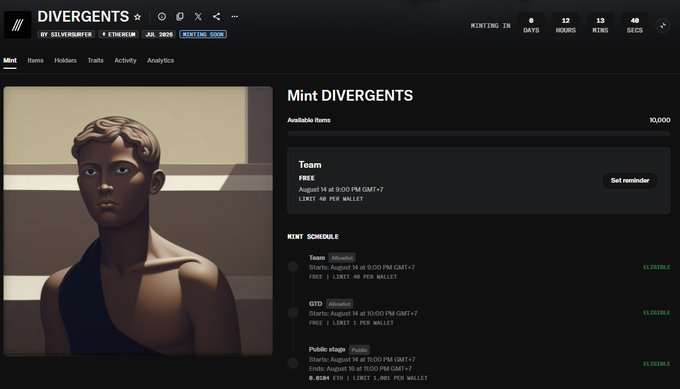This screenshot has height=389, width=680.
Task: Switch to the Mint tab
Action: point(10,60)
